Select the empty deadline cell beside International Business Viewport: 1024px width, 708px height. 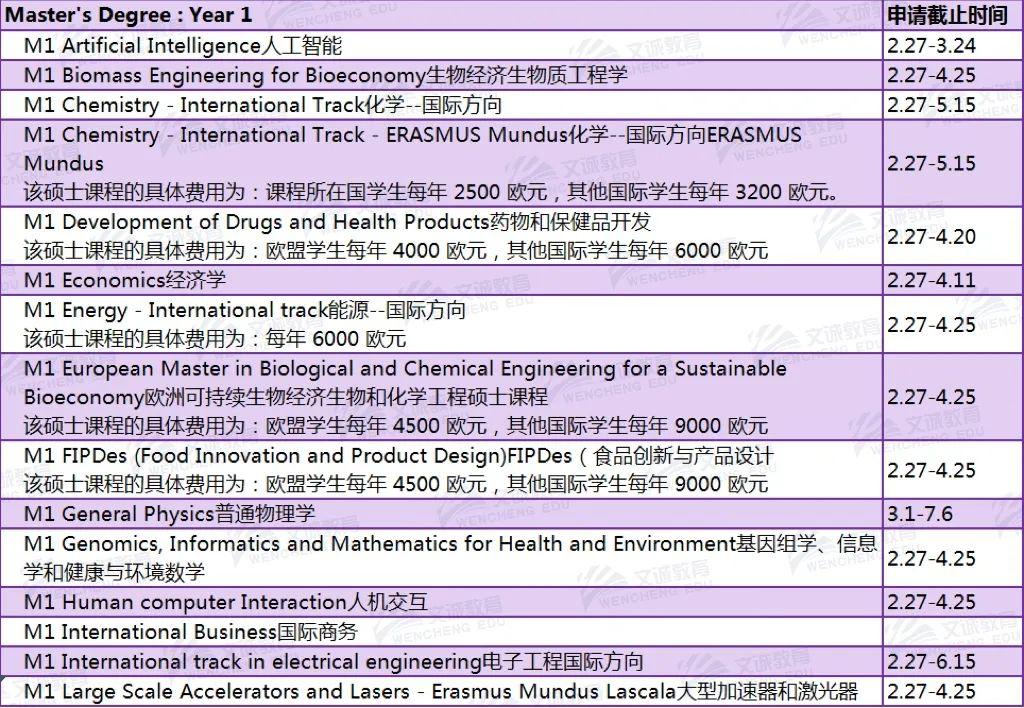click(x=950, y=631)
